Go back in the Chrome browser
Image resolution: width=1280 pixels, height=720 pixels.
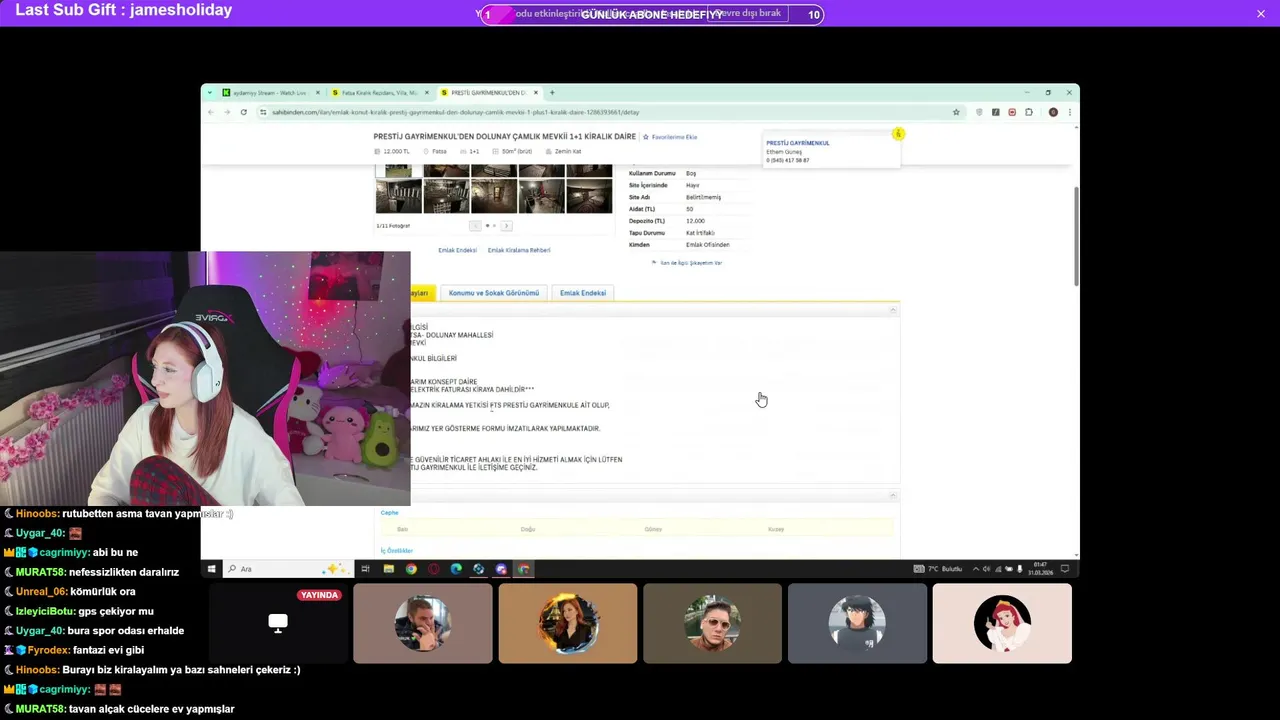coord(210,112)
